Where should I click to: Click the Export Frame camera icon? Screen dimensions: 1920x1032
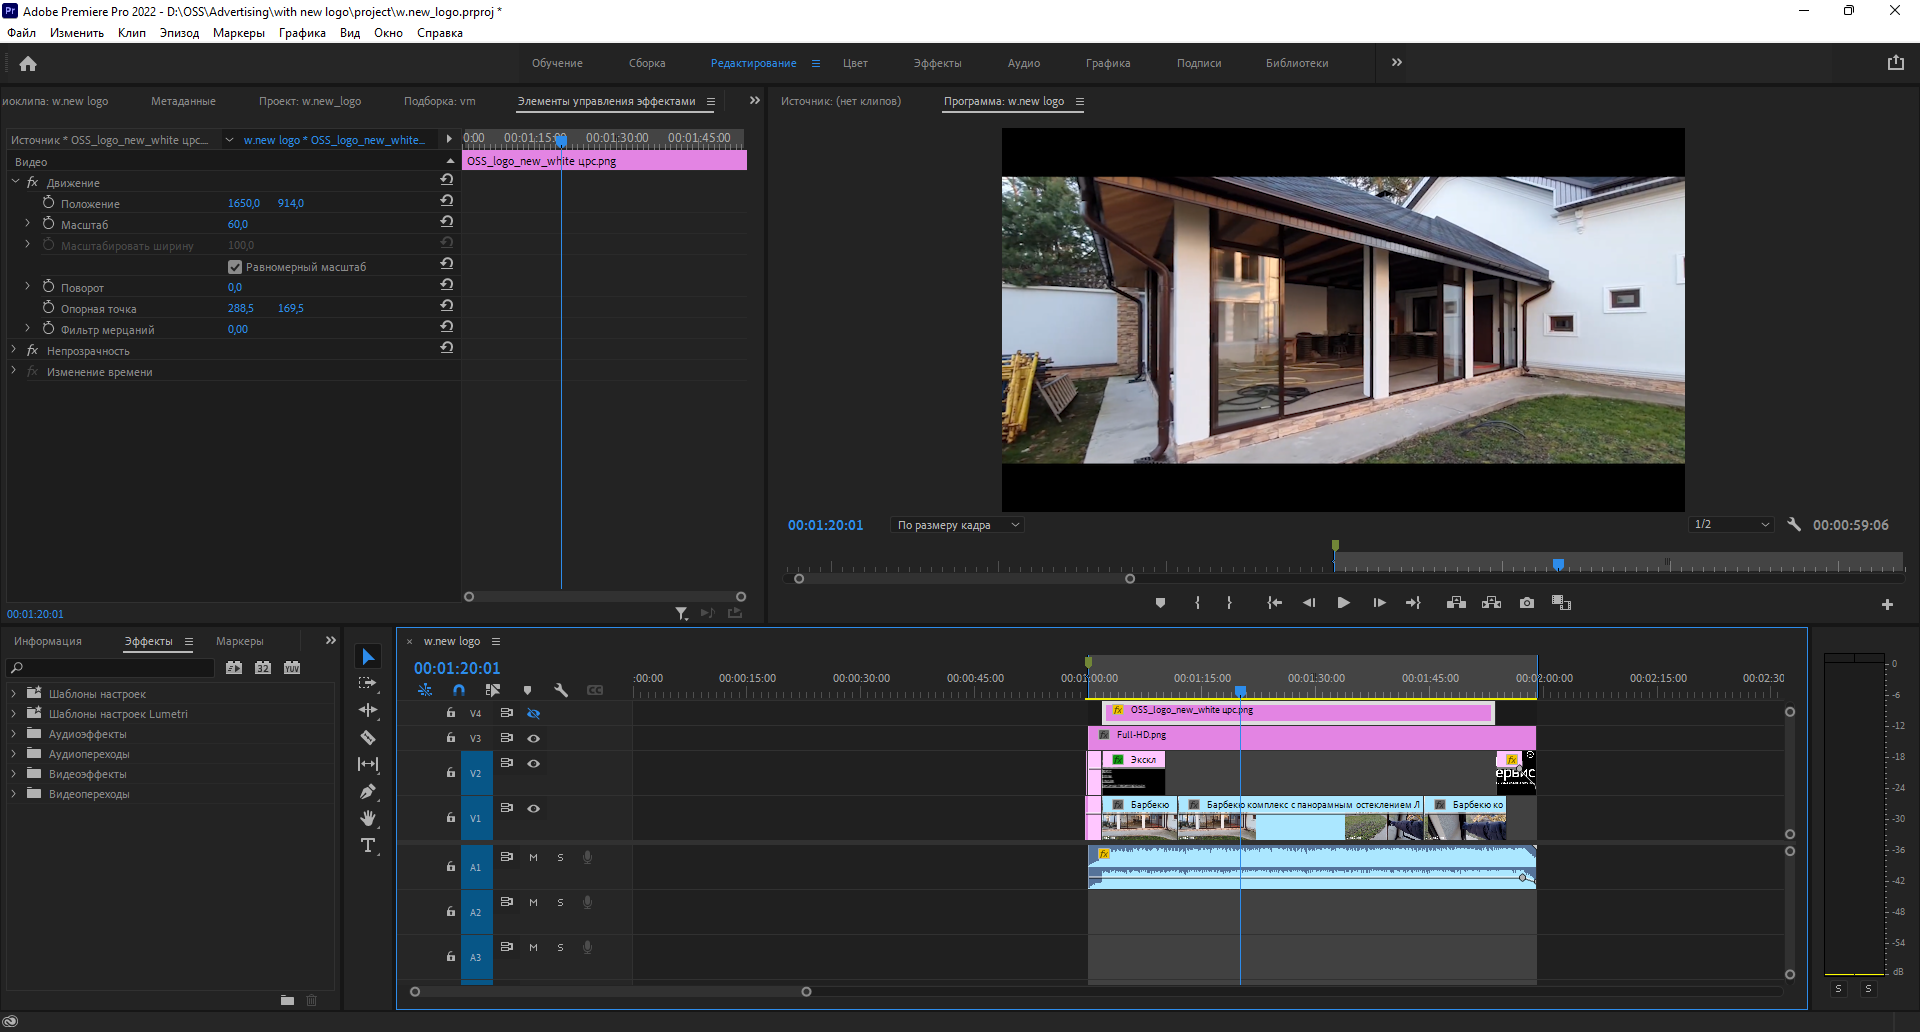(x=1526, y=603)
